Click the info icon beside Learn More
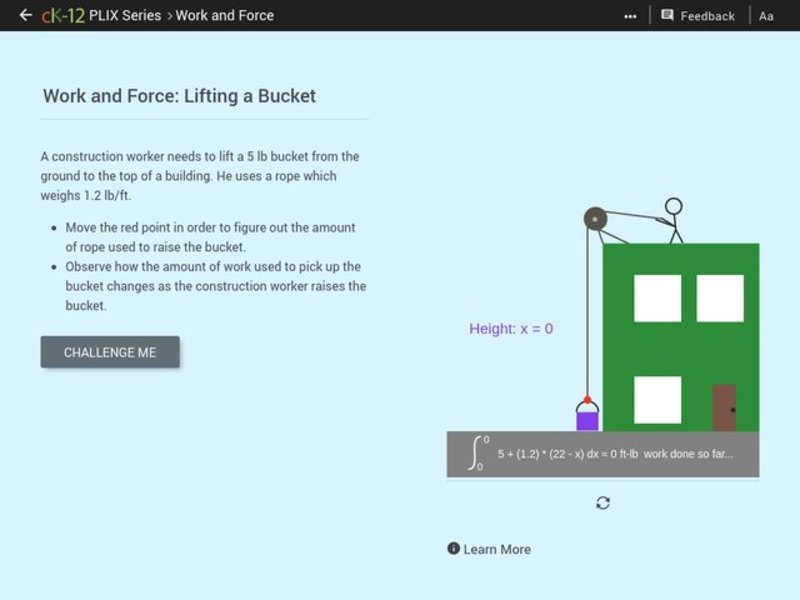This screenshot has height=600, width=800. [x=452, y=549]
